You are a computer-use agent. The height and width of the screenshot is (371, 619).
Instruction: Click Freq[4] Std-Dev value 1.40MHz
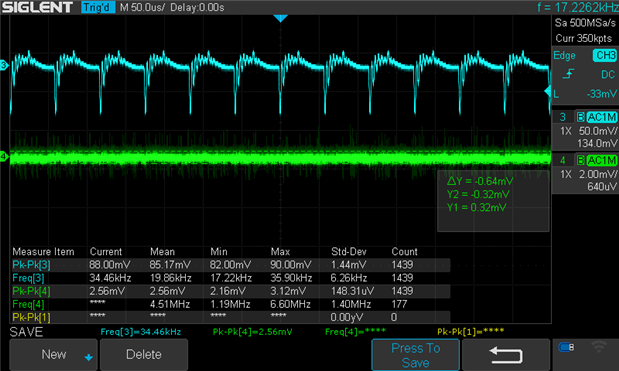(x=351, y=304)
